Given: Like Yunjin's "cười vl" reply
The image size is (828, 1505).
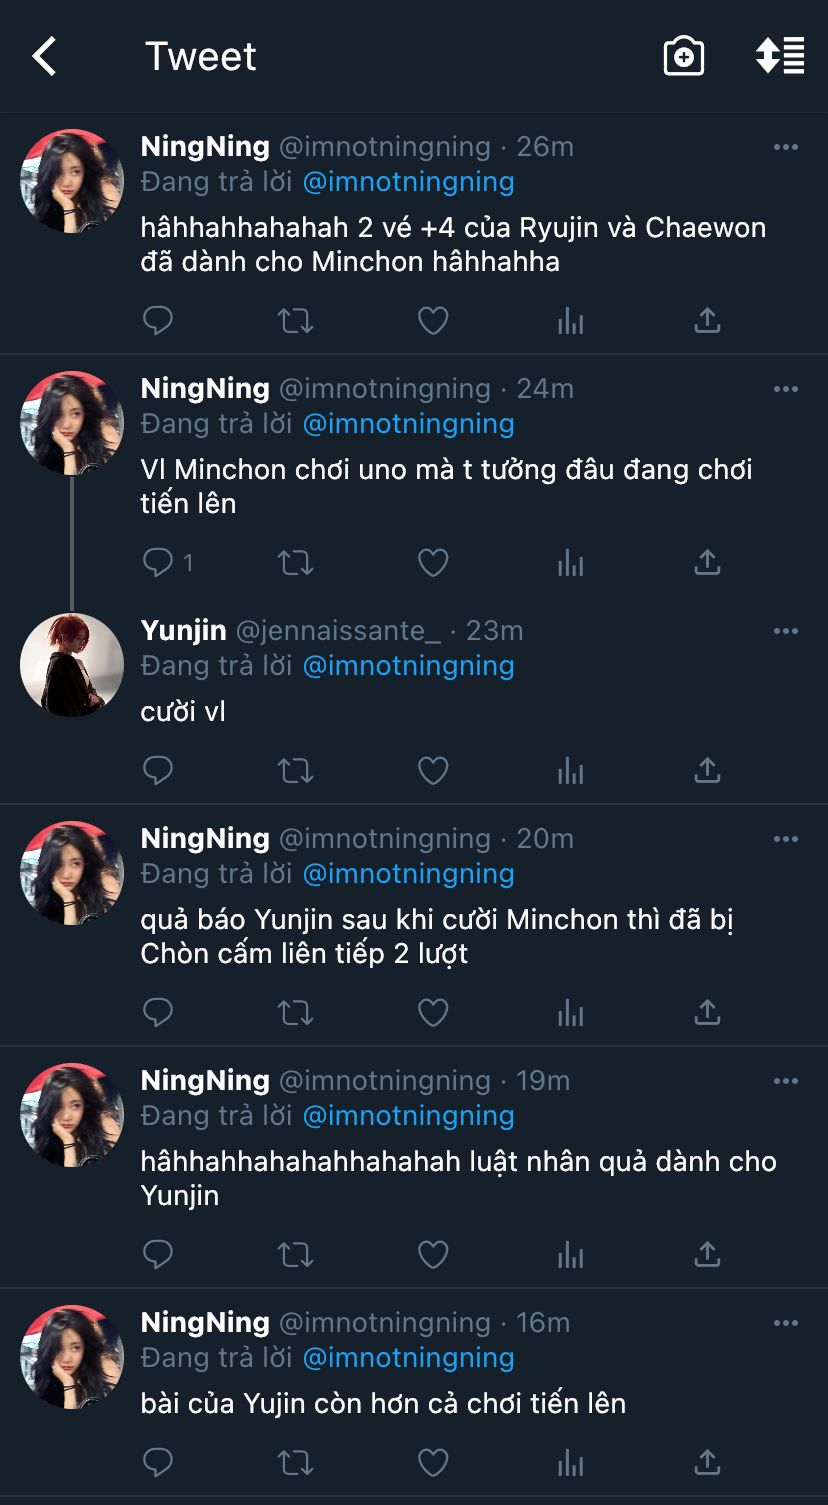Looking at the screenshot, I should 432,770.
